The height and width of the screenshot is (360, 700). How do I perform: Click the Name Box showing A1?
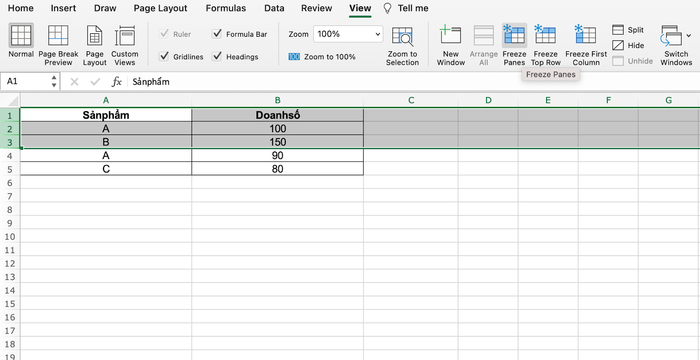(25, 82)
